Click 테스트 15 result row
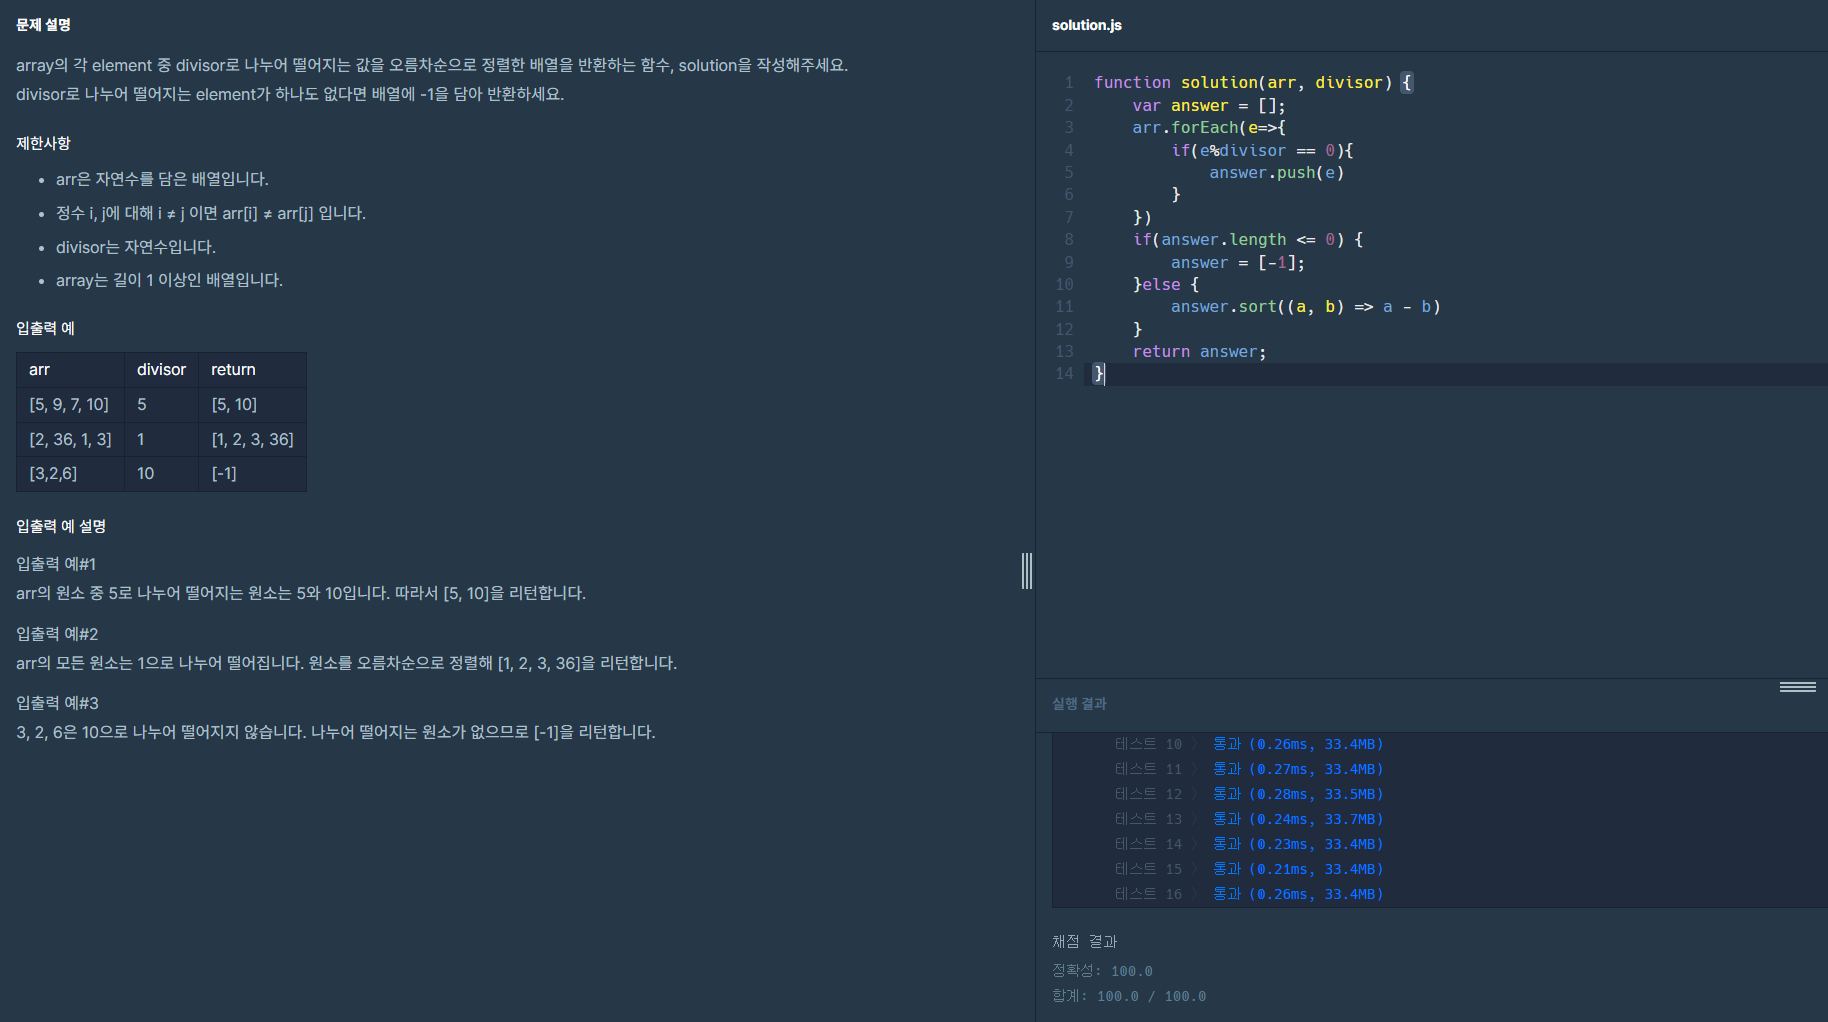The height and width of the screenshot is (1022, 1828). (x=1248, y=869)
